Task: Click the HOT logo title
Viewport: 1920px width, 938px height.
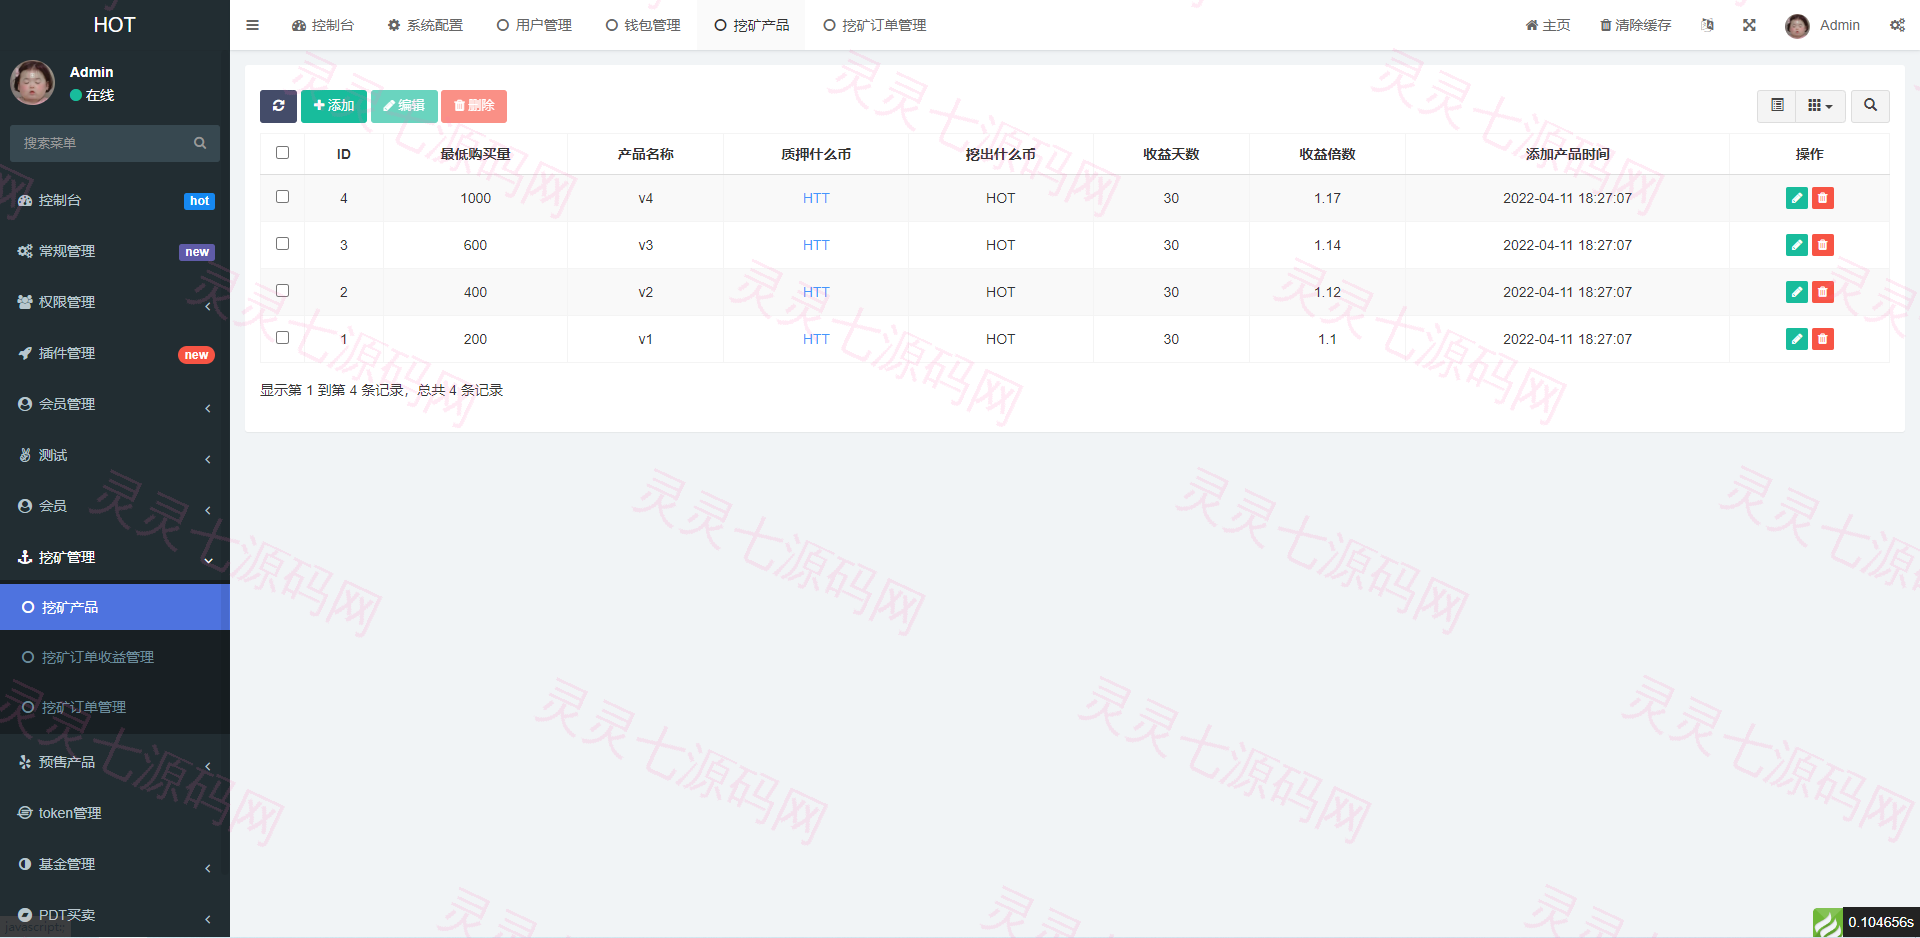Action: (114, 25)
